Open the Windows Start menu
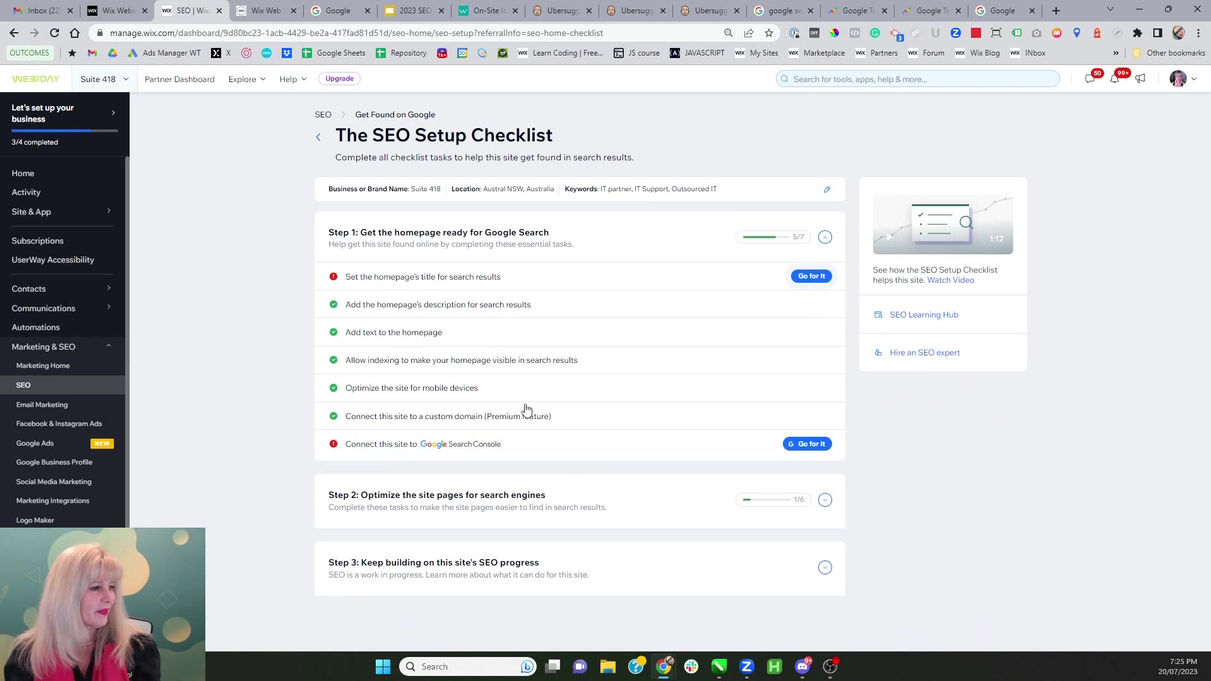 click(384, 667)
